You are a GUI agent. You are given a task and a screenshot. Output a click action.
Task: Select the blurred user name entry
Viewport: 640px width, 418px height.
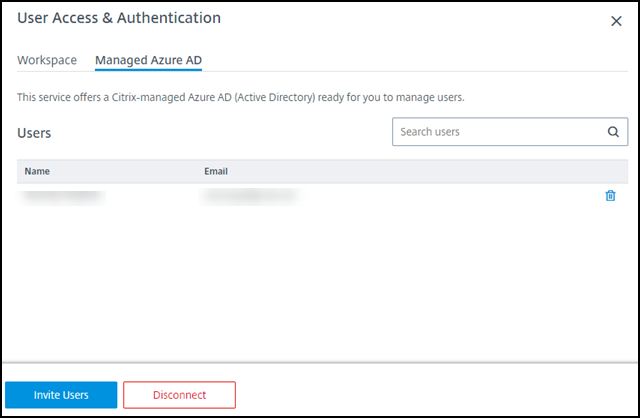coord(63,196)
